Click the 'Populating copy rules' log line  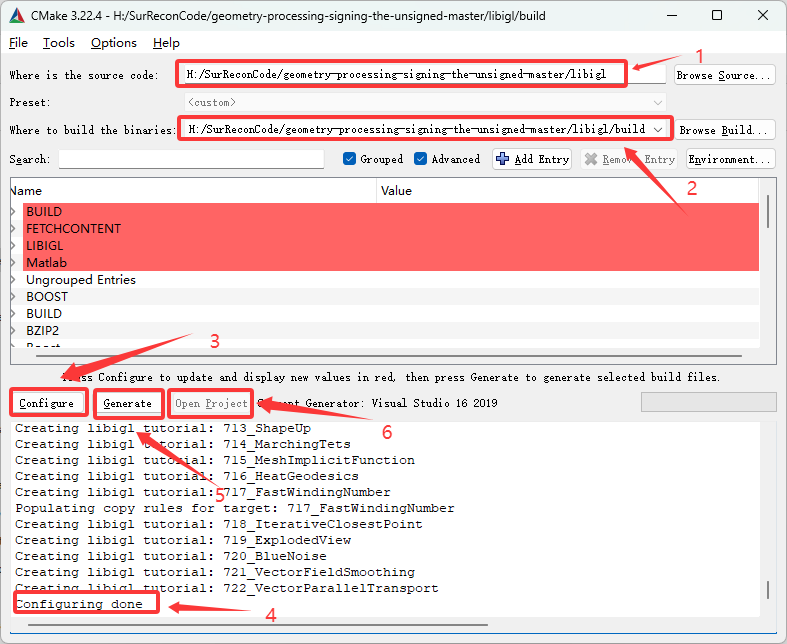[234, 508]
